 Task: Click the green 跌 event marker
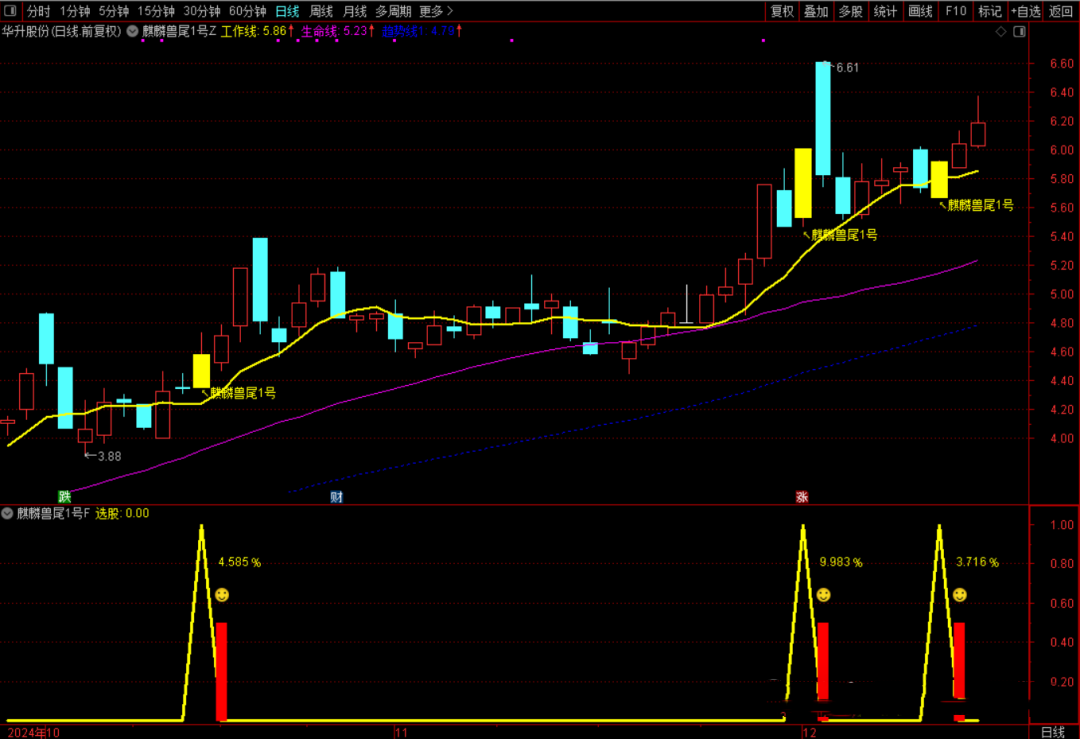click(65, 496)
